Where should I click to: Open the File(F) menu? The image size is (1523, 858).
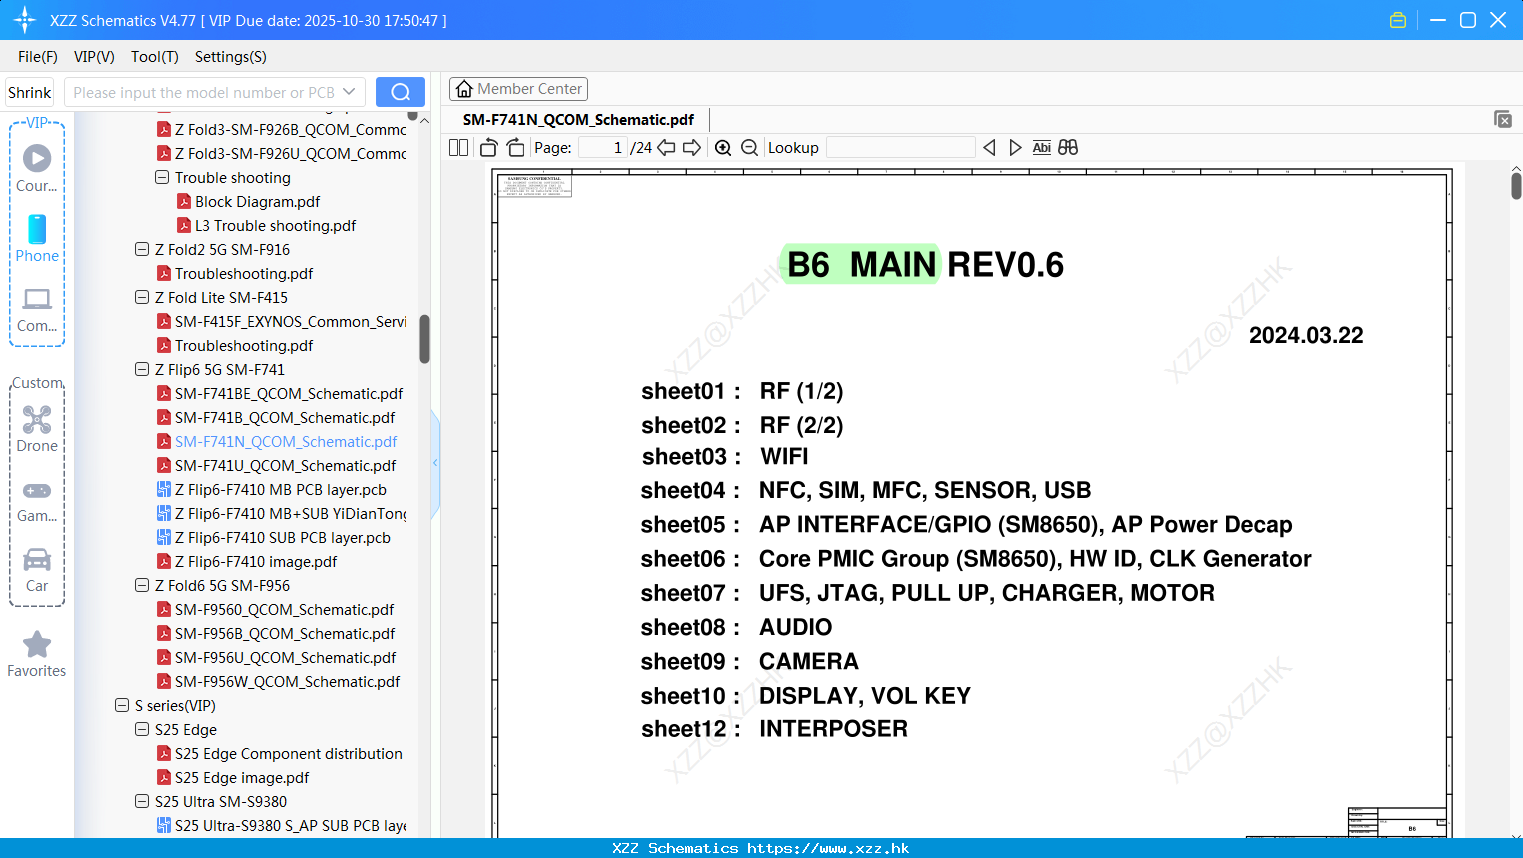point(38,56)
